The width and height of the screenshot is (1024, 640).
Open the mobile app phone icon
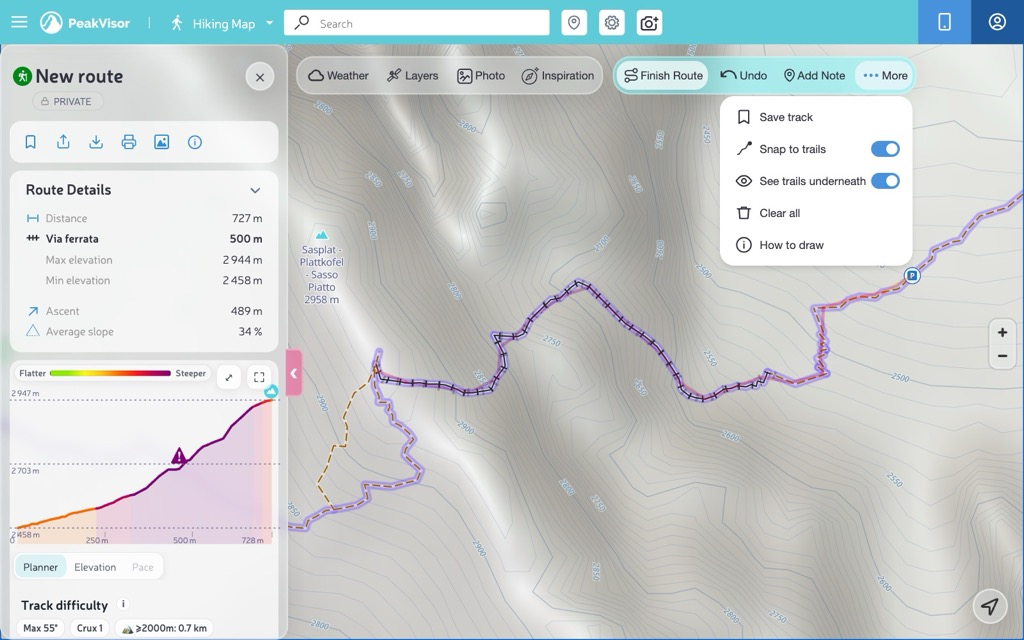[944, 22]
